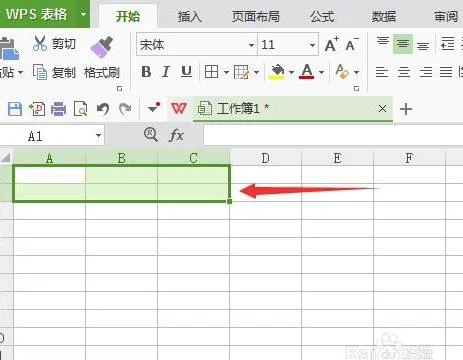Close the 工作簿1 document tab

[x=382, y=109]
